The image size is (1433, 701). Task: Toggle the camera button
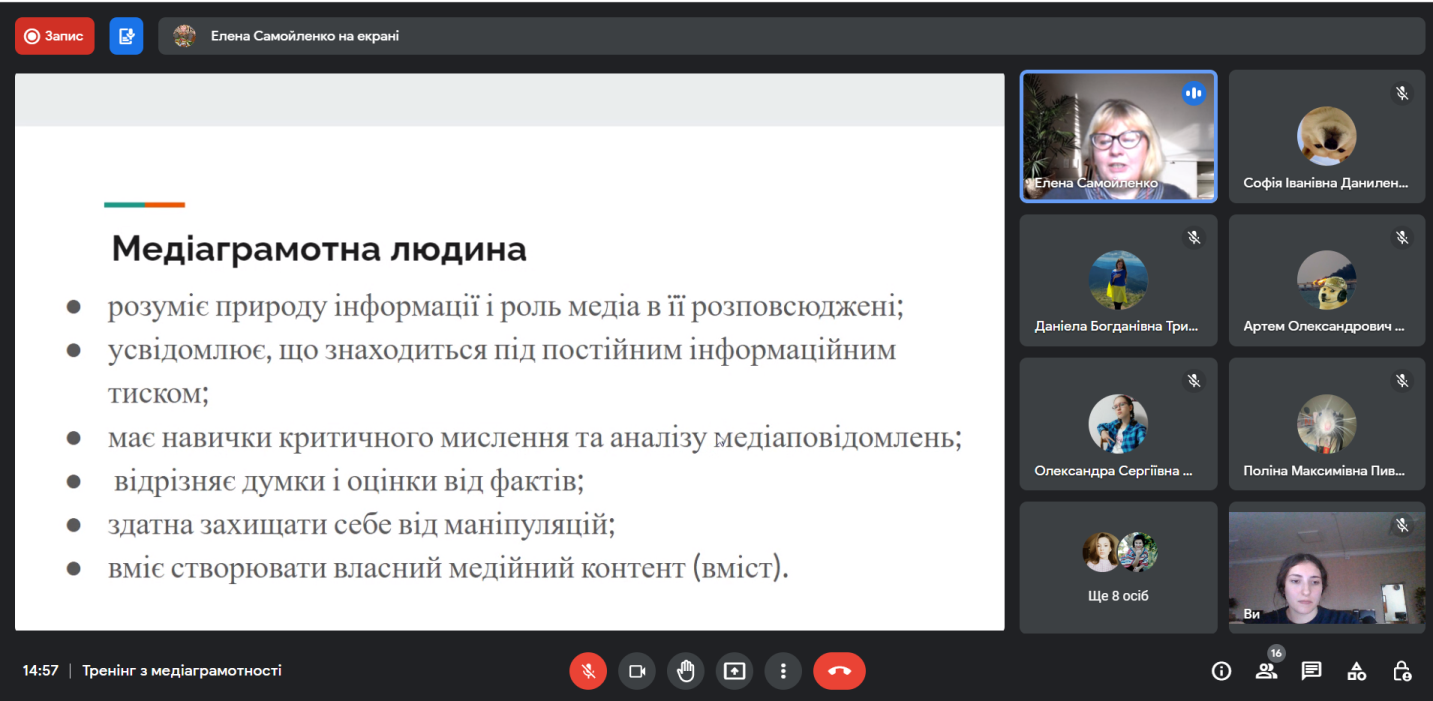tap(636, 671)
